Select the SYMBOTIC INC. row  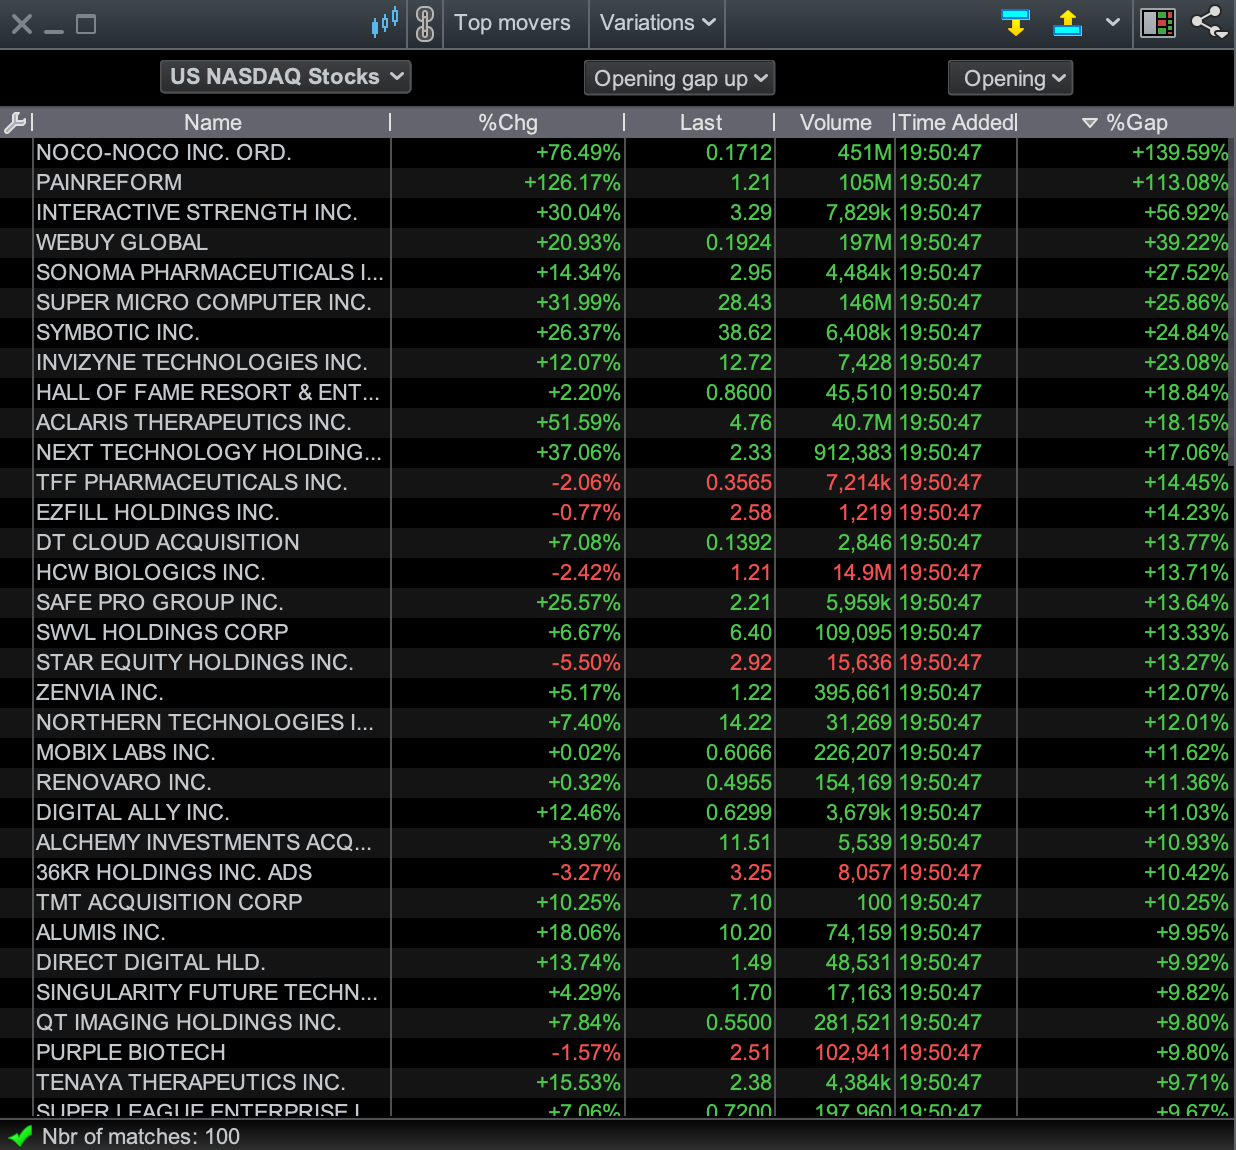coord(615,333)
